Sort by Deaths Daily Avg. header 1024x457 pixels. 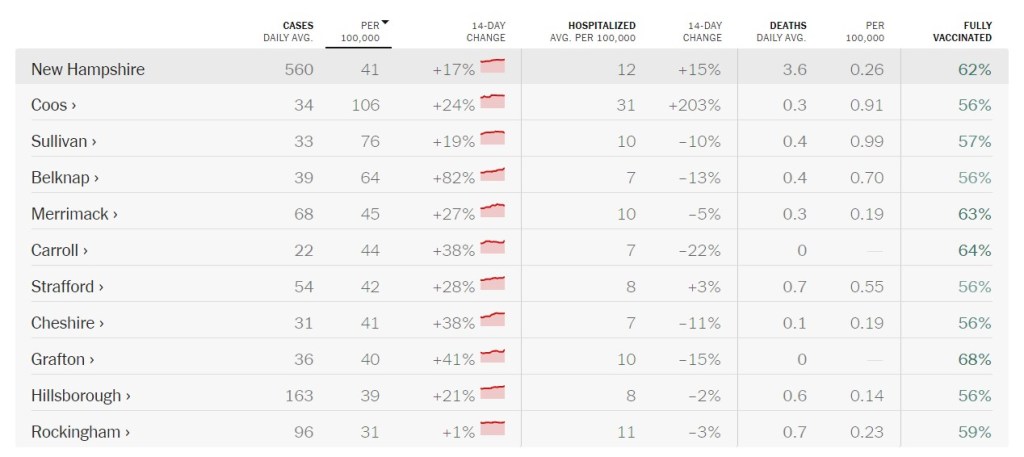pyautogui.click(x=788, y=31)
